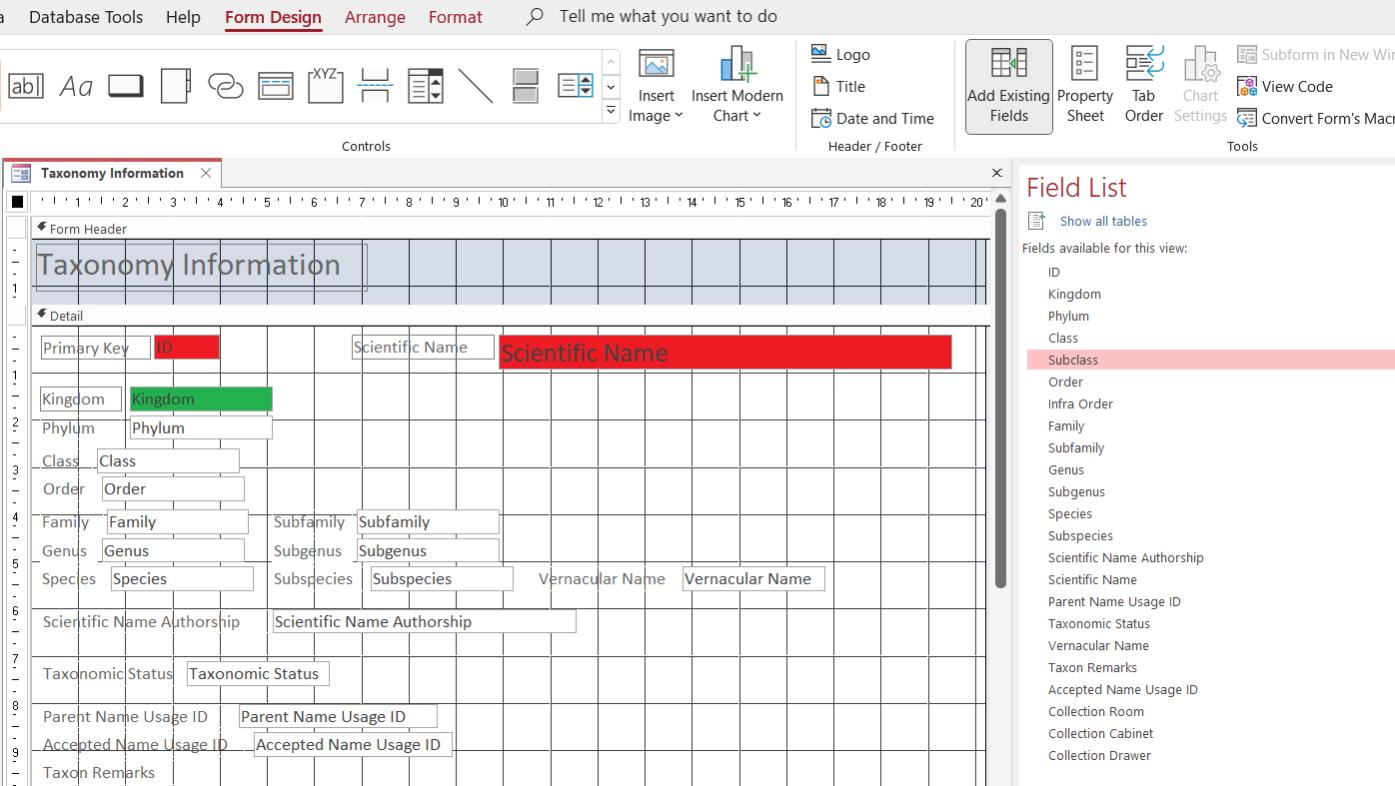The image size is (1395, 786).
Task: Select the Taxonomy Information document tab
Action: click(111, 173)
